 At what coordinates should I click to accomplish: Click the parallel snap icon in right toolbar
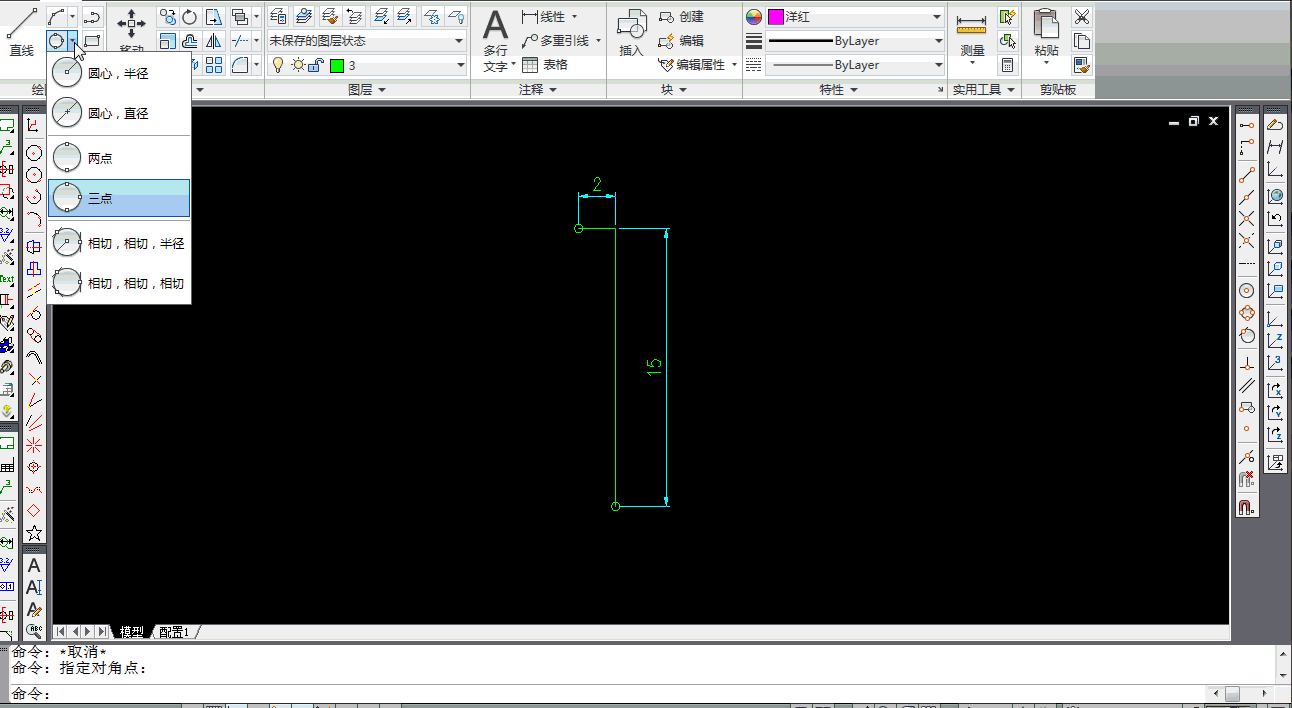click(x=1247, y=385)
